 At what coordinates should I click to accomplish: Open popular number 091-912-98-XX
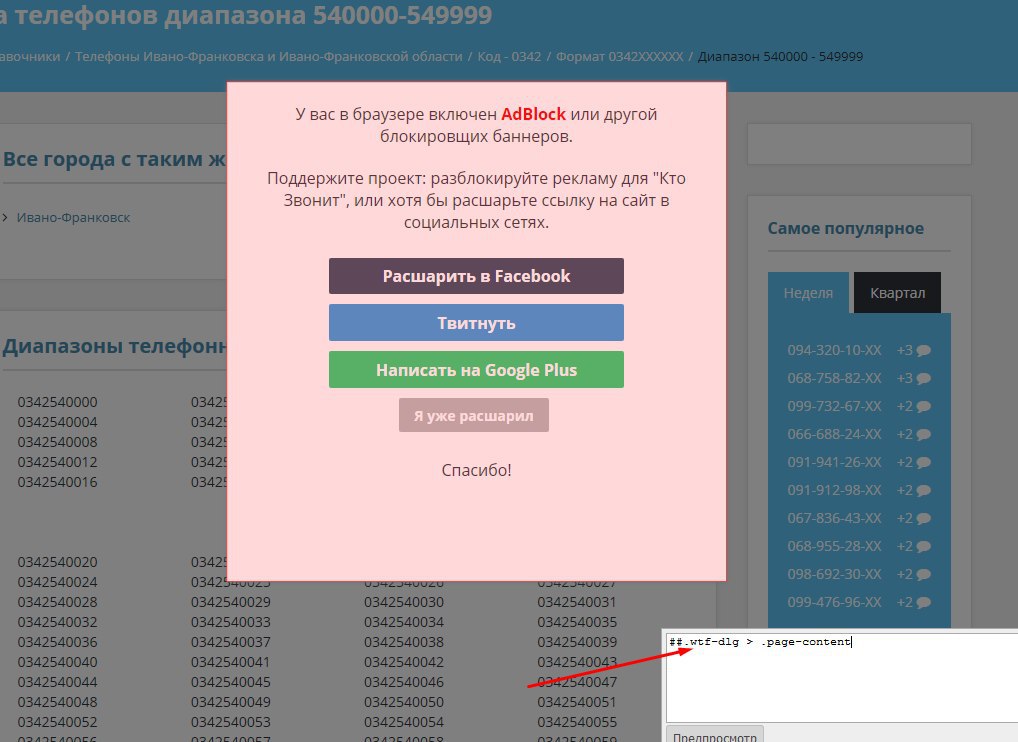(x=834, y=490)
